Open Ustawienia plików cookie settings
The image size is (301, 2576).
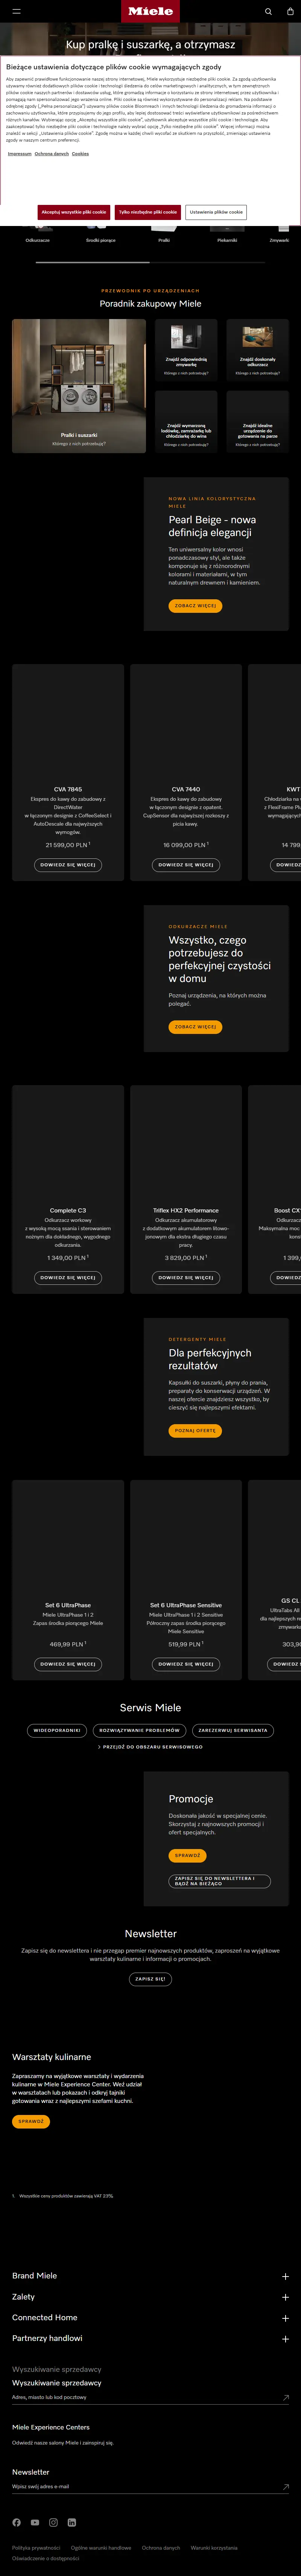pos(216,212)
